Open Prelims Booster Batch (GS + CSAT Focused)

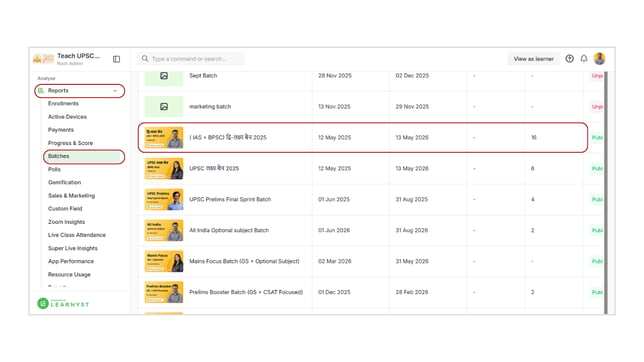pyautogui.click(x=246, y=292)
